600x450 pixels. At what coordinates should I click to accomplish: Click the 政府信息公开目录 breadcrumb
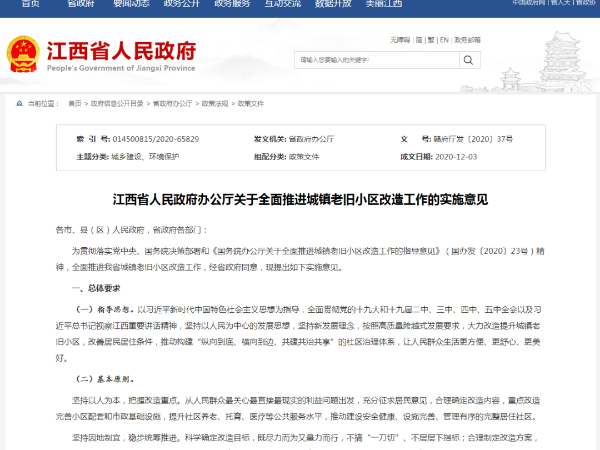[117, 103]
